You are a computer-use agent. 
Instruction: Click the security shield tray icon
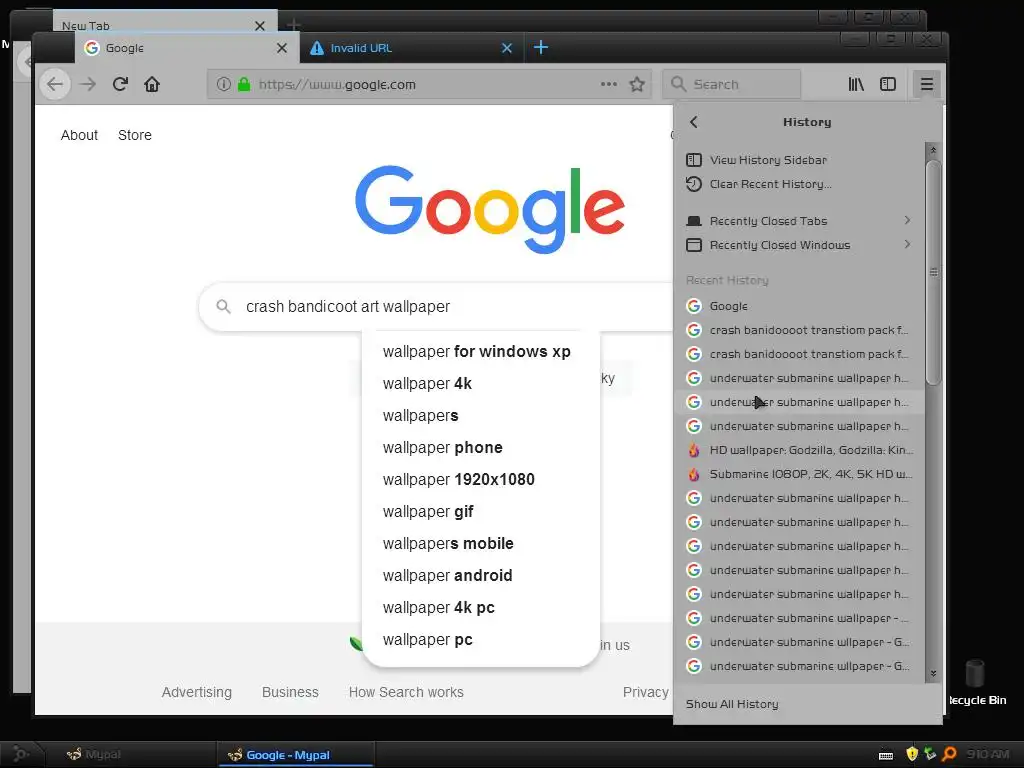(912, 754)
